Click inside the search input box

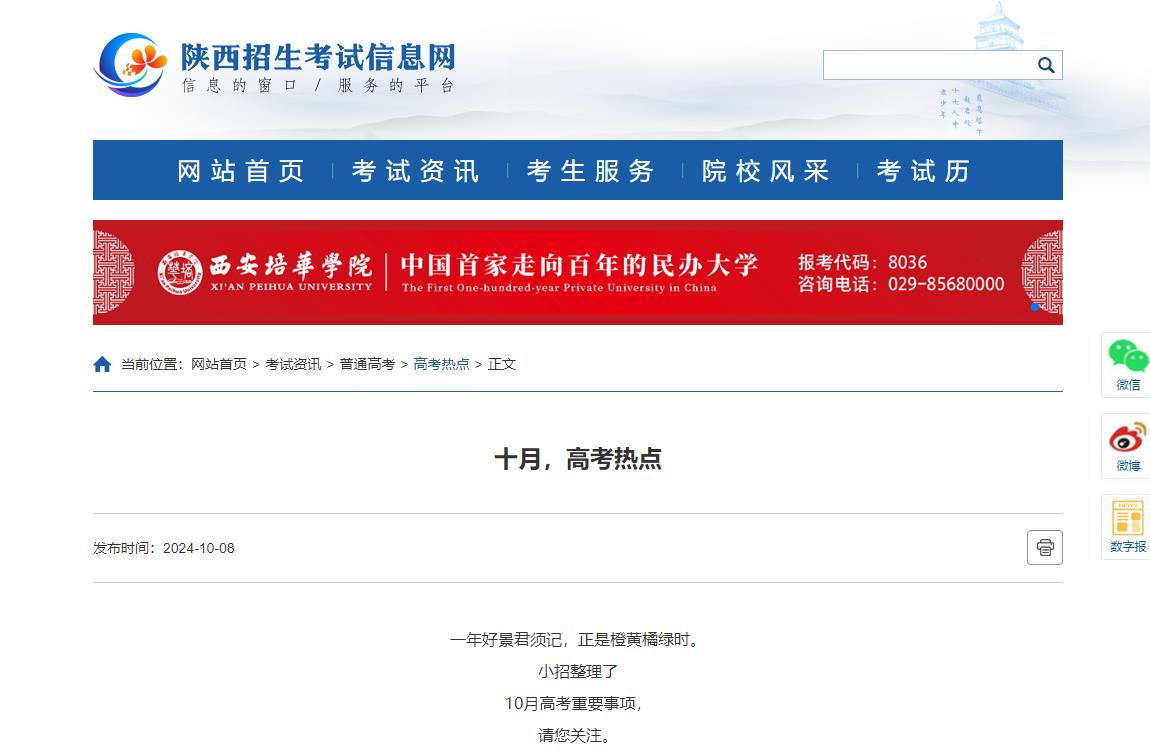(x=920, y=64)
